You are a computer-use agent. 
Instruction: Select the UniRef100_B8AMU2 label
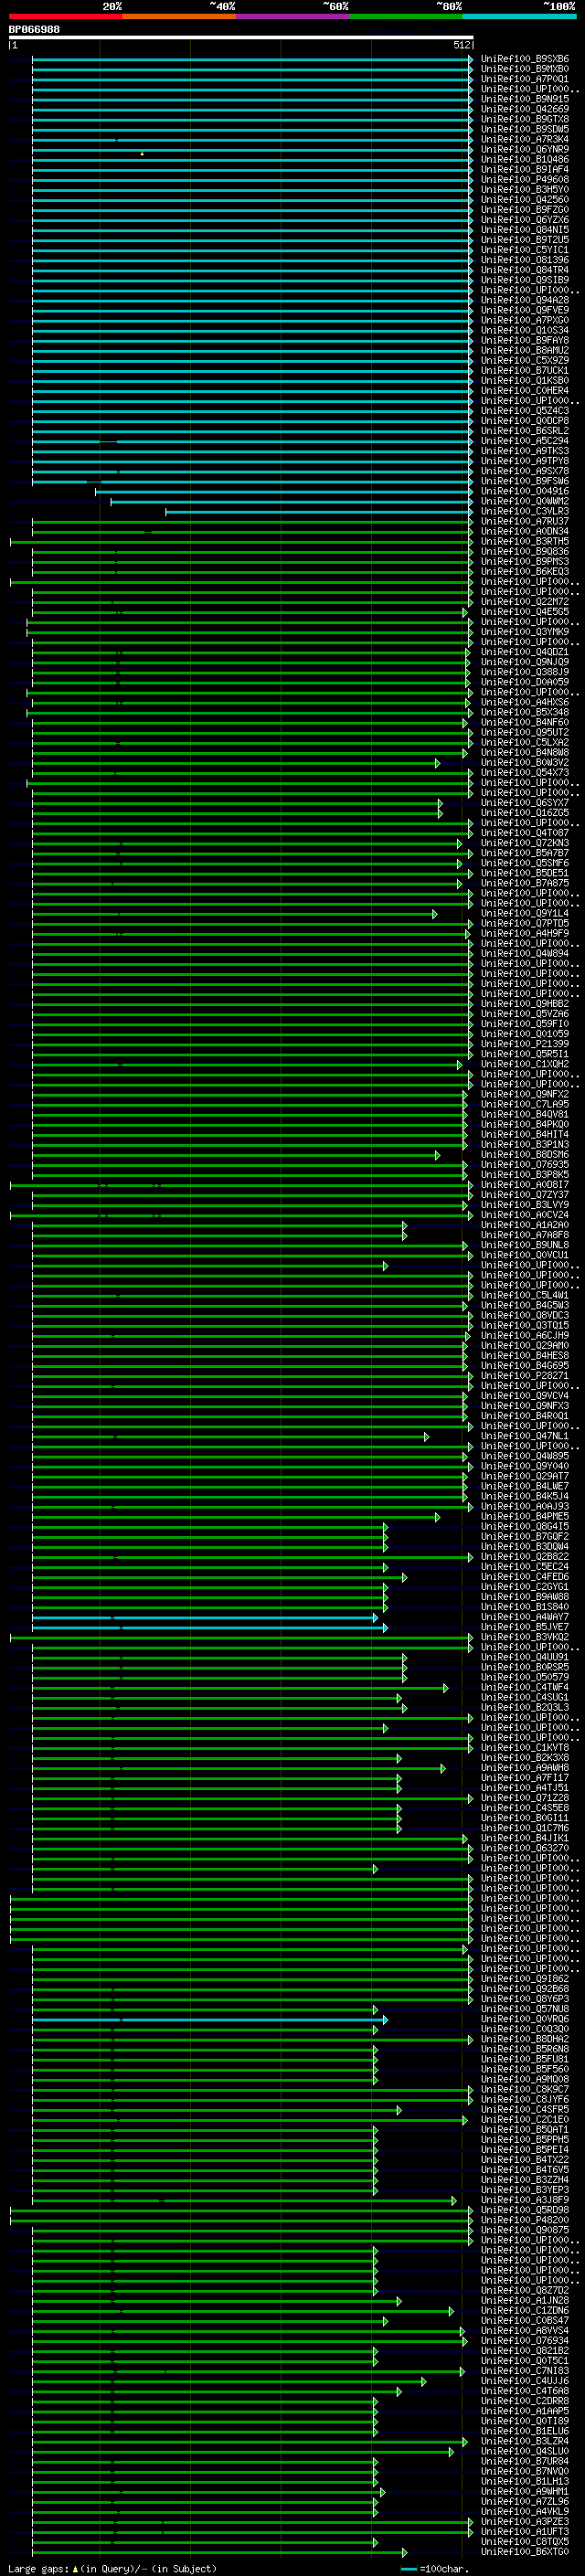pos(525,350)
